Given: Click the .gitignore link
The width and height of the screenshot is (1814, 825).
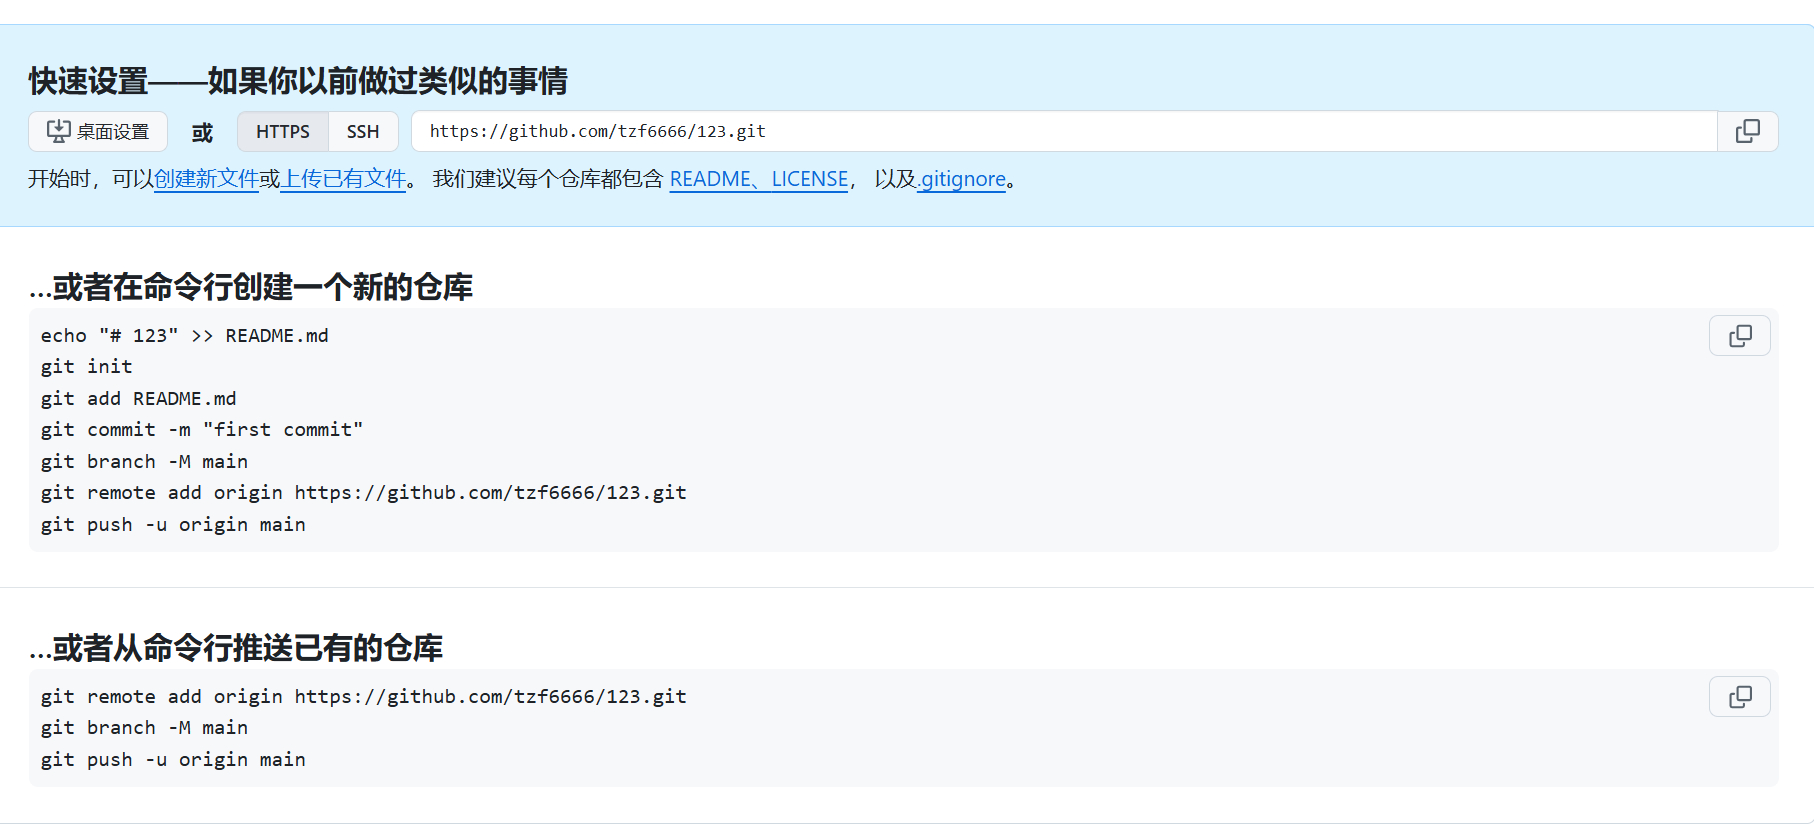Looking at the screenshot, I should coord(962,179).
